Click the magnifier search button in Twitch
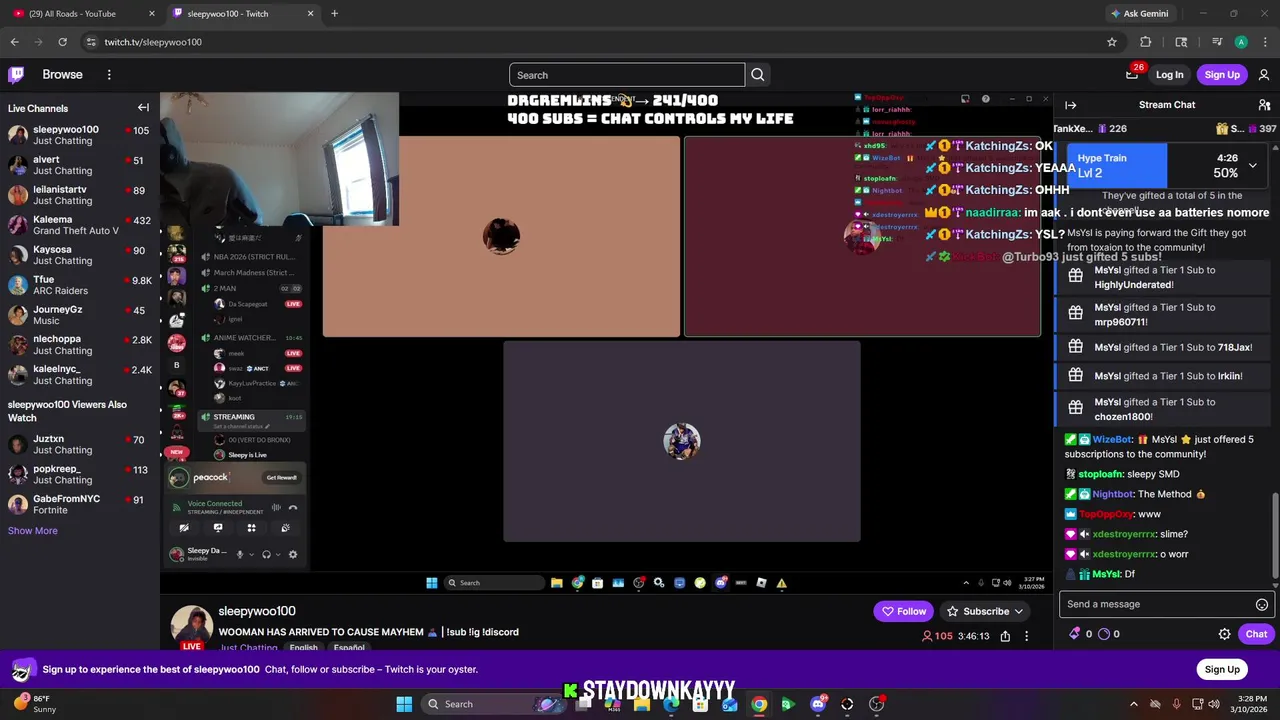Viewport: 1280px width, 720px height. pos(758,75)
